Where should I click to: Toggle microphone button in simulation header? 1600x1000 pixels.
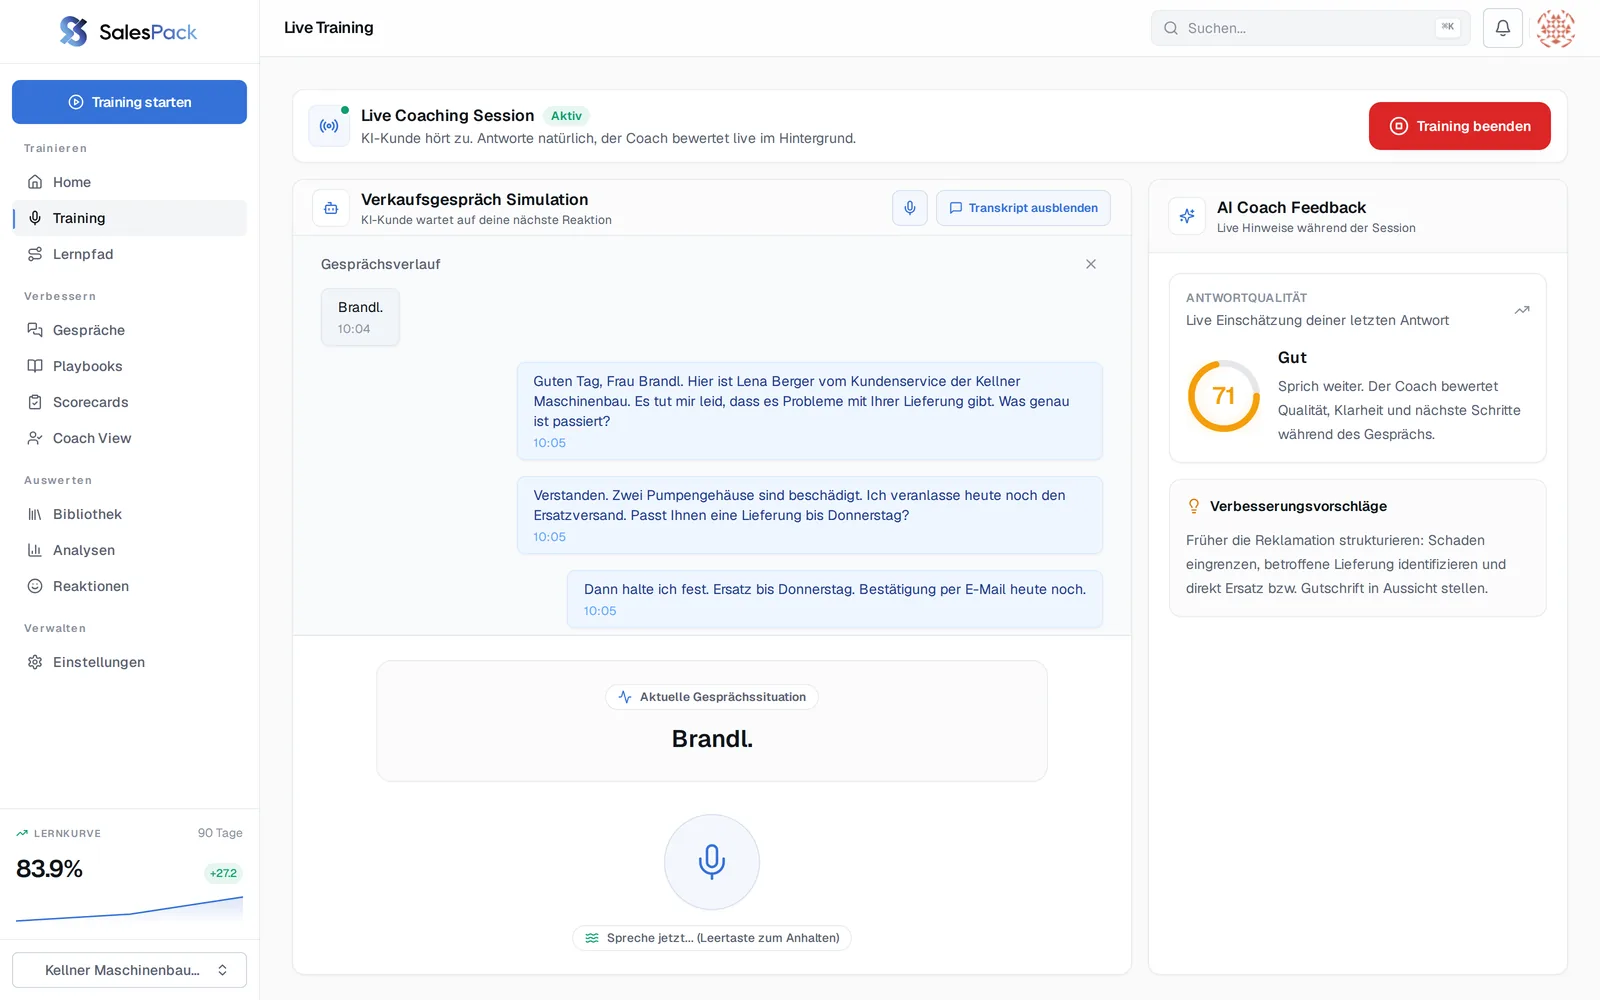[x=910, y=208]
